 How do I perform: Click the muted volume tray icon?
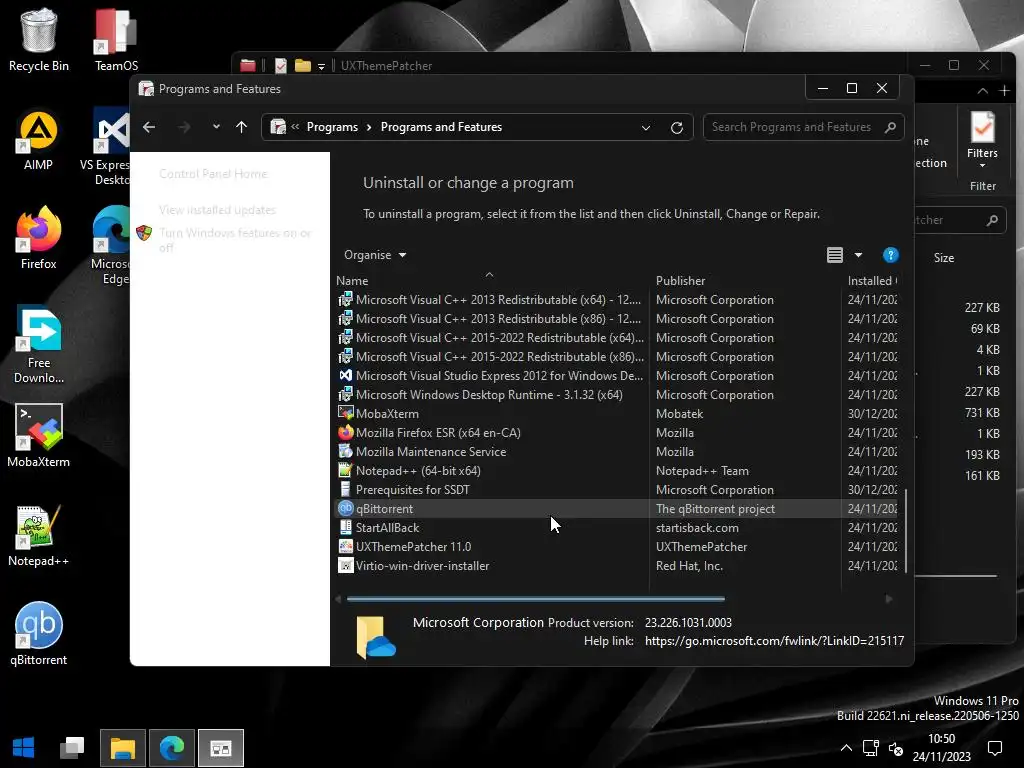coord(896,748)
